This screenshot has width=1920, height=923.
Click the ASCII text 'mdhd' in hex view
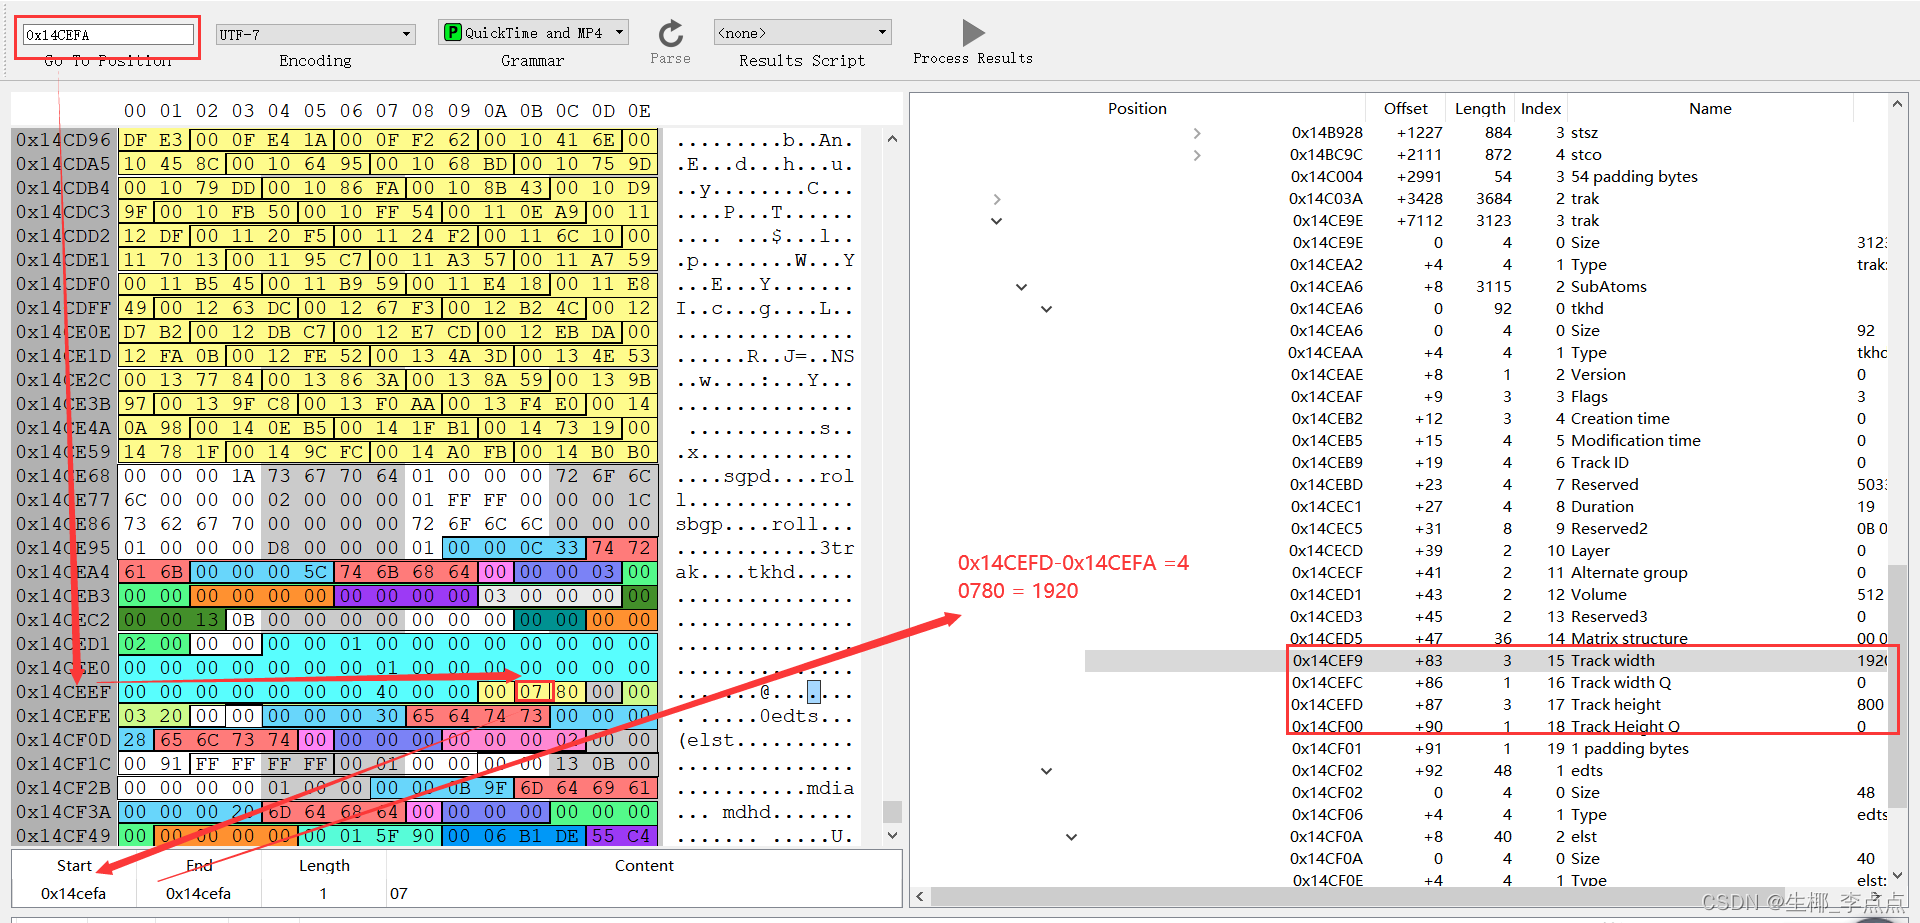pos(747,812)
